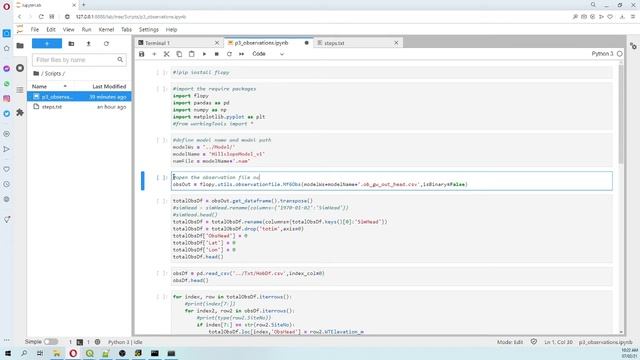Open the Code cell type dropdown
This screenshot has width=640, height=360.
(x=268, y=54)
